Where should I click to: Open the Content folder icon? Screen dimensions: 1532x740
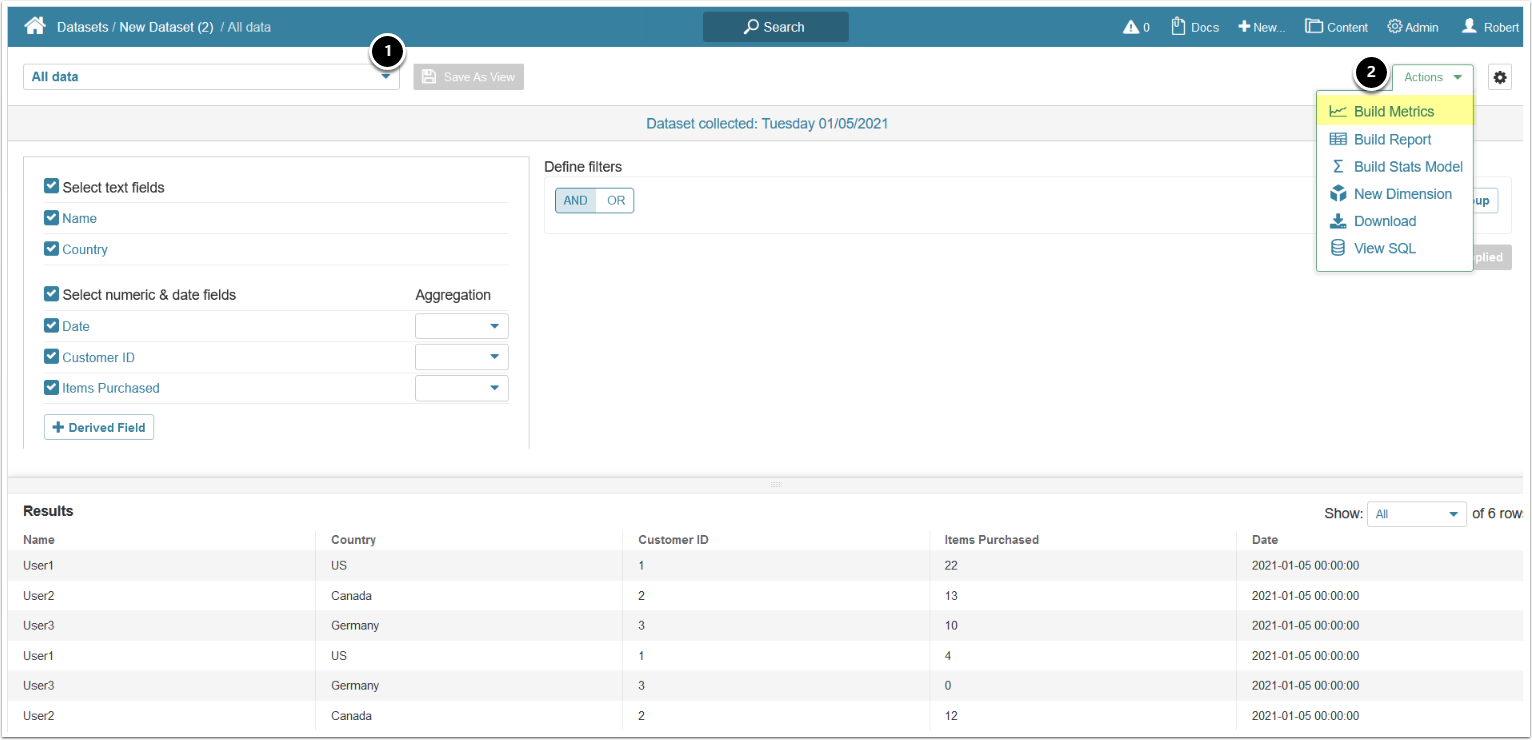[1314, 27]
